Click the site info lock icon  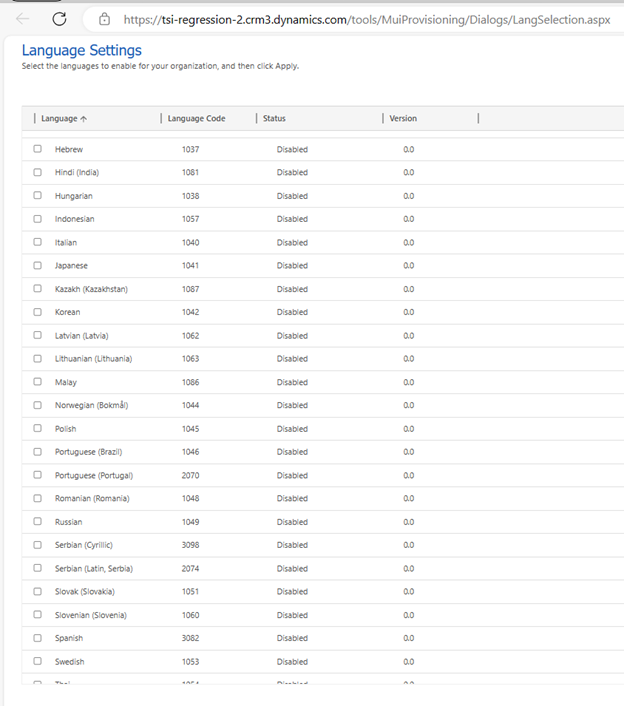click(104, 19)
